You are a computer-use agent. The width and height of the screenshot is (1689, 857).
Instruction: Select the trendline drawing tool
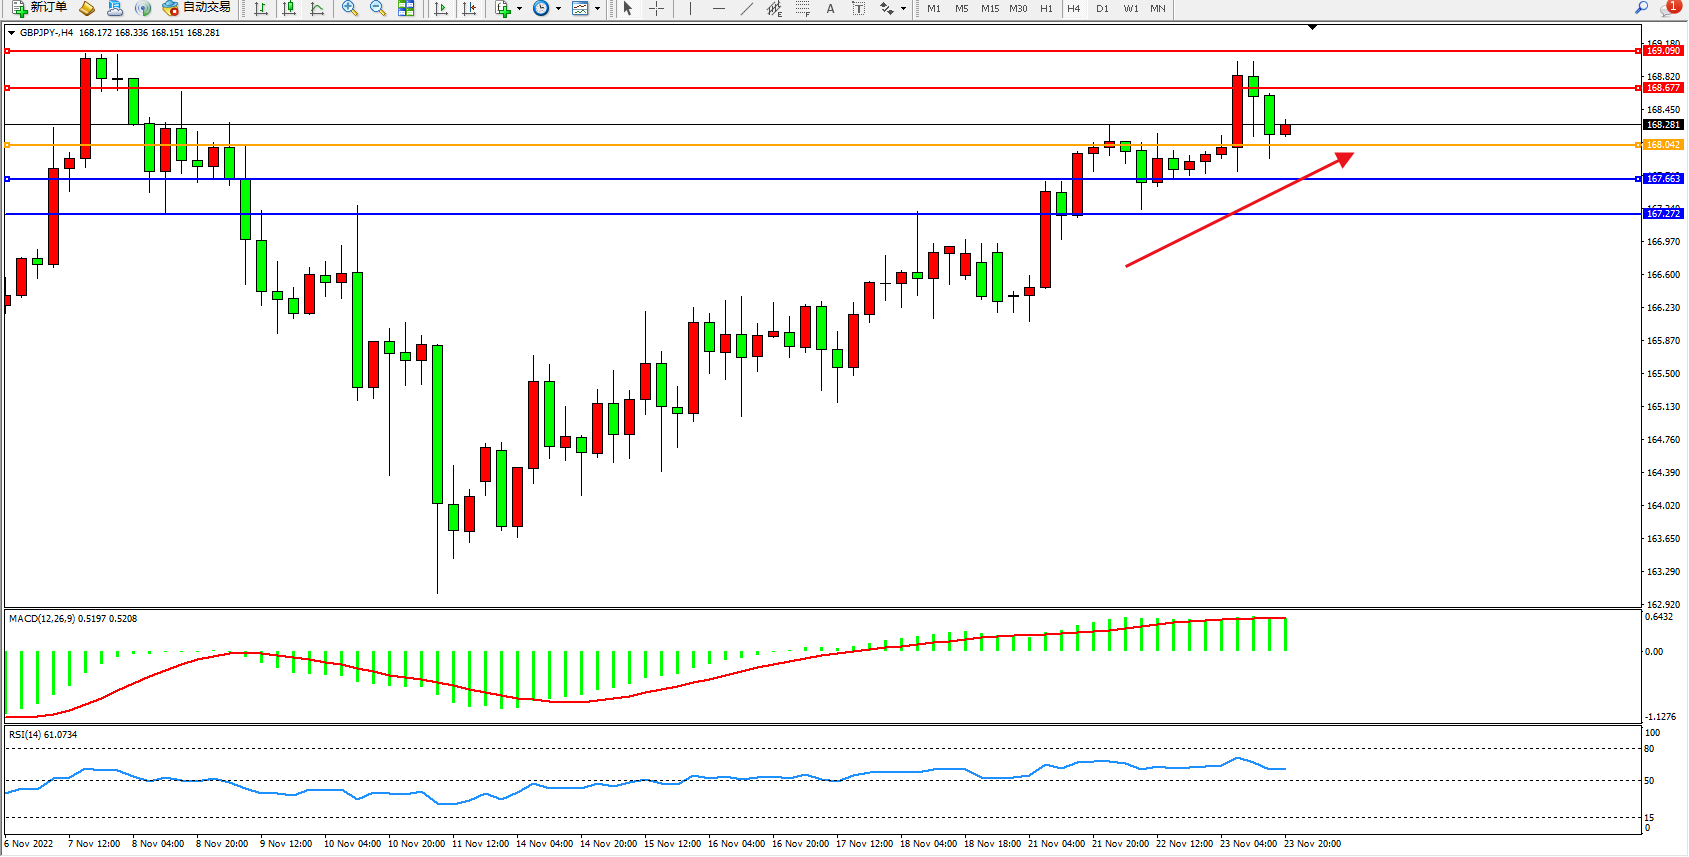pyautogui.click(x=746, y=8)
